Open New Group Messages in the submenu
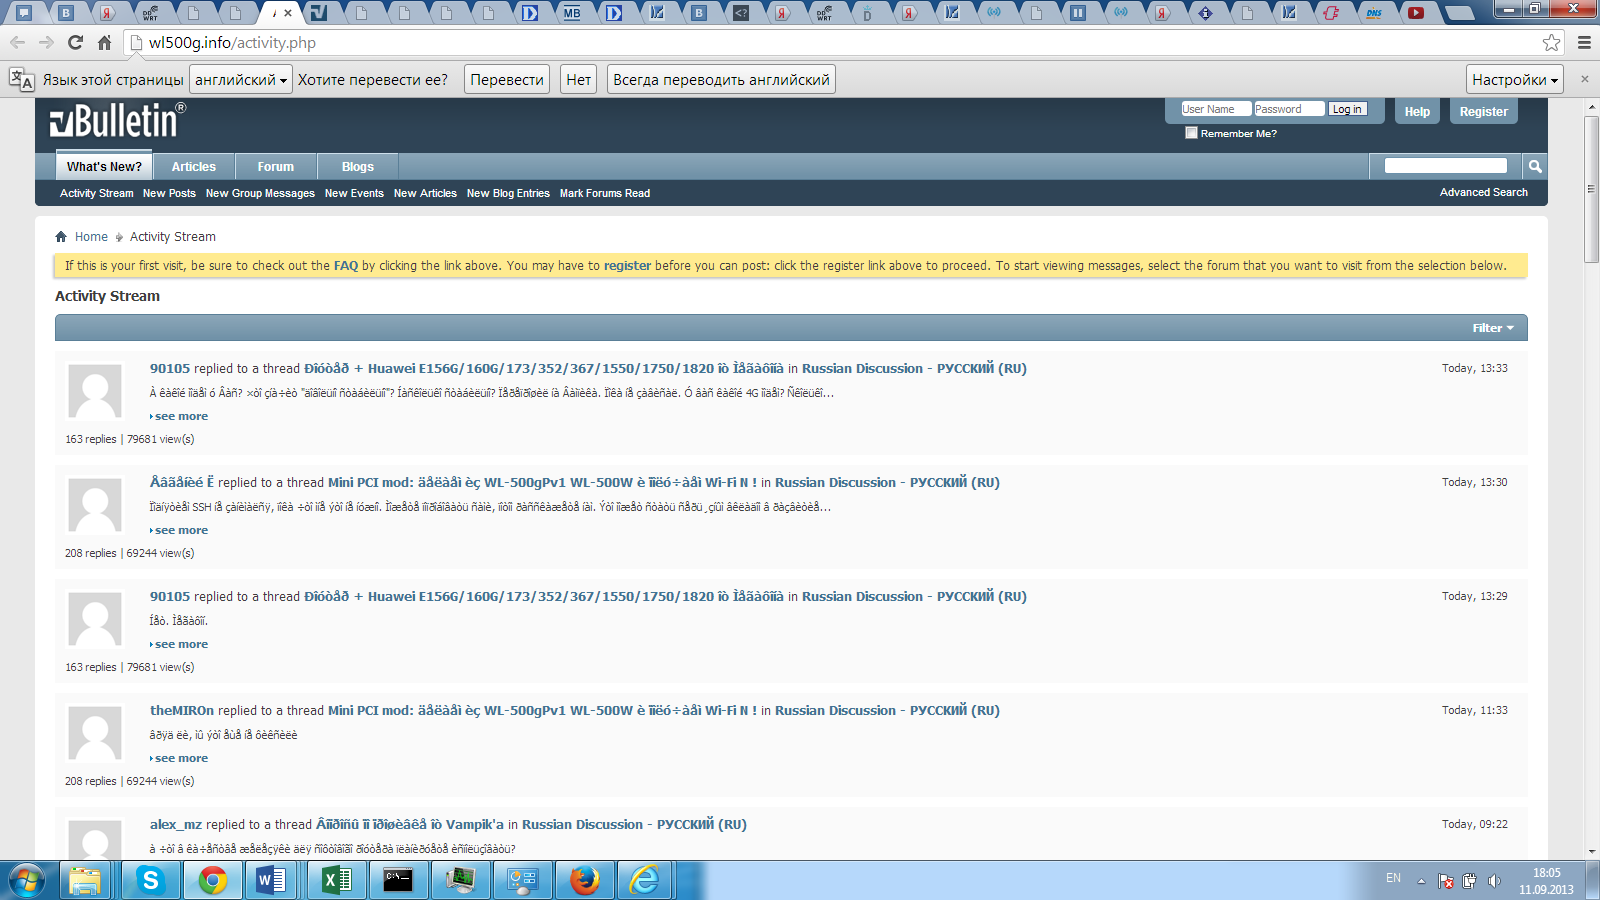 [260, 193]
